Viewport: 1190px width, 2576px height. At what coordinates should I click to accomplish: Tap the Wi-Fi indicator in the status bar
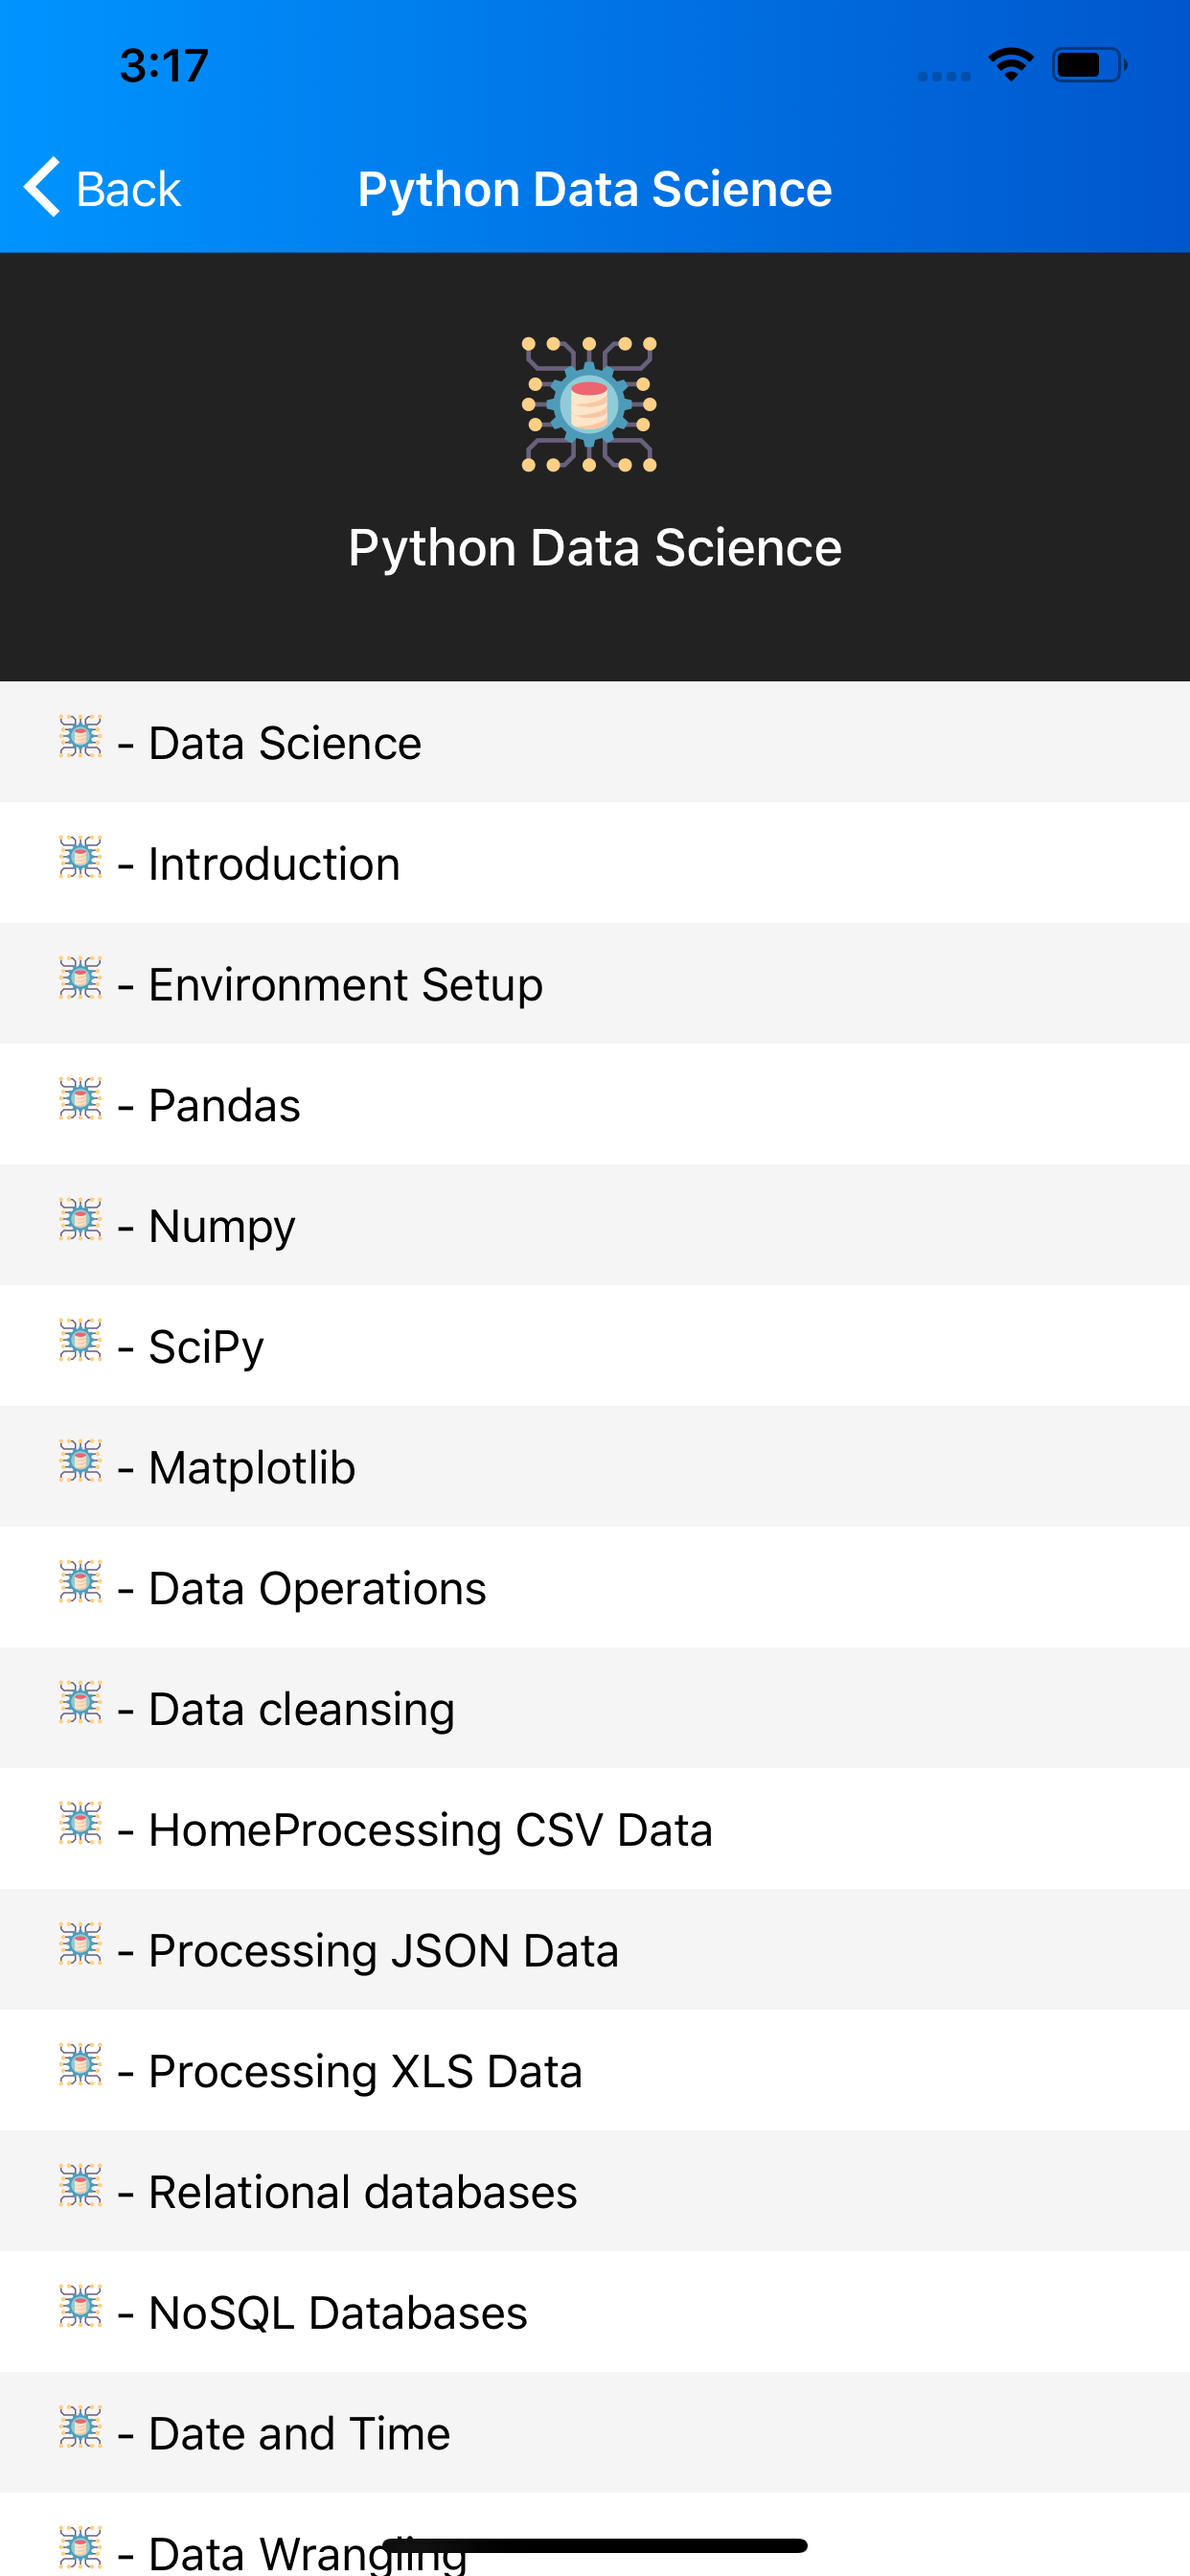1009,63
